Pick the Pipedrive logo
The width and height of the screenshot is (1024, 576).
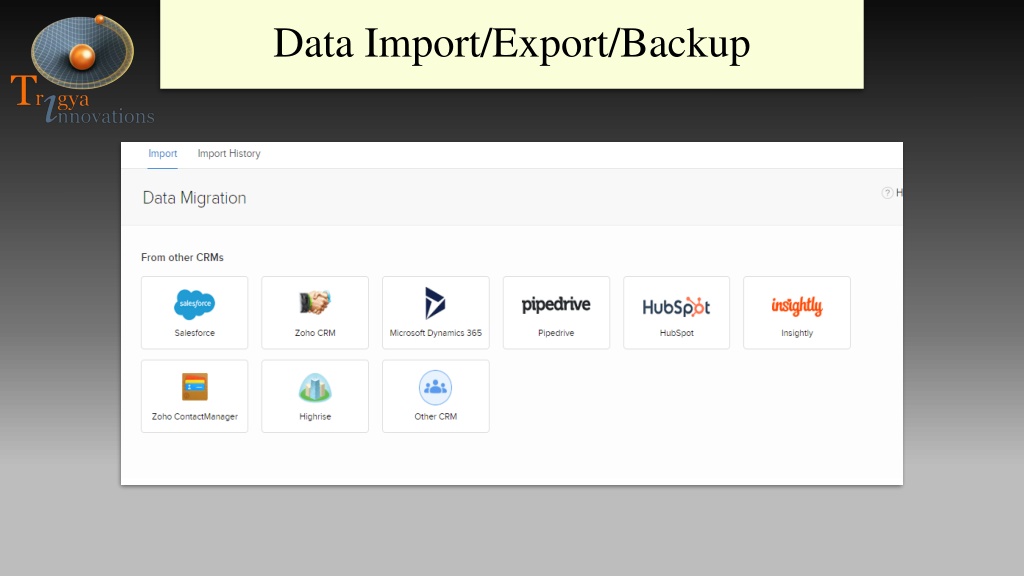(556, 305)
